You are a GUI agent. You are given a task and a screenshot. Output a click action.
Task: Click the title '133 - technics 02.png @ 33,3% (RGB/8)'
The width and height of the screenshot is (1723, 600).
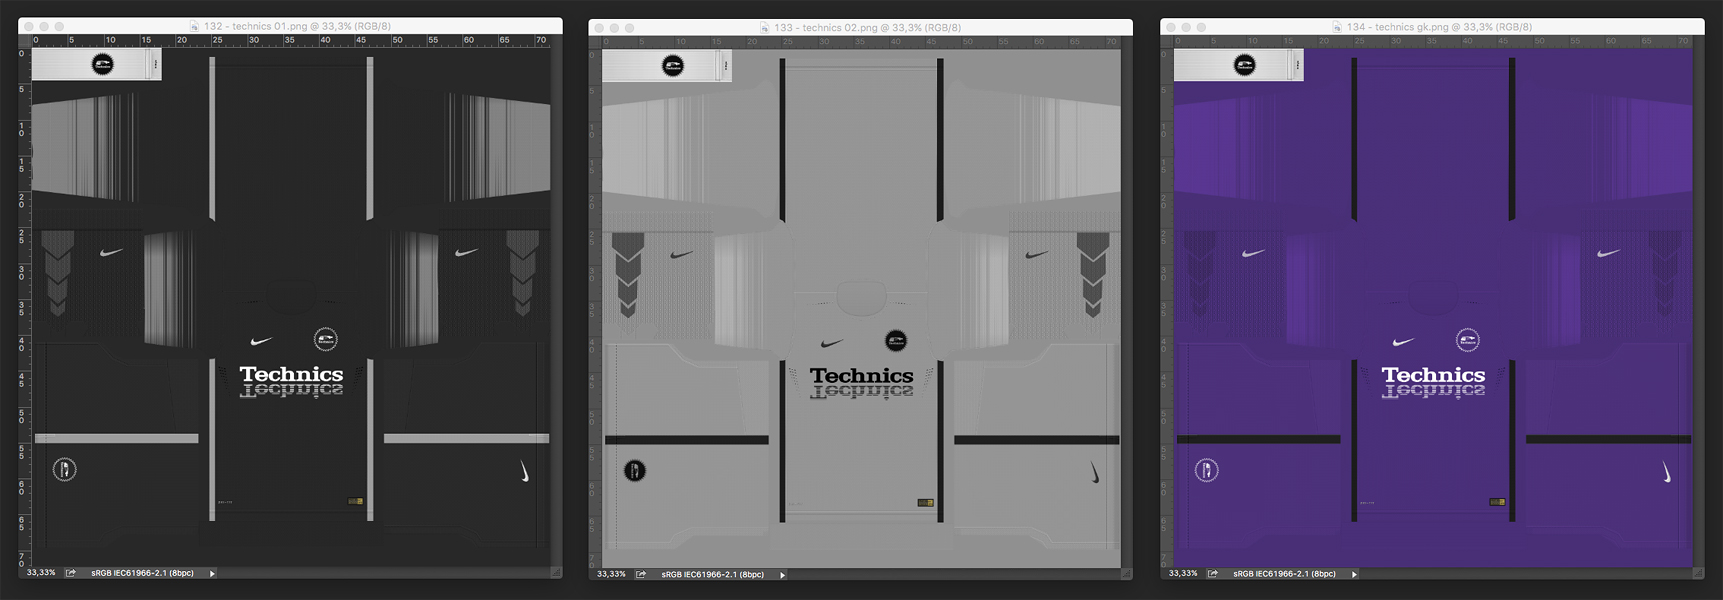(867, 28)
